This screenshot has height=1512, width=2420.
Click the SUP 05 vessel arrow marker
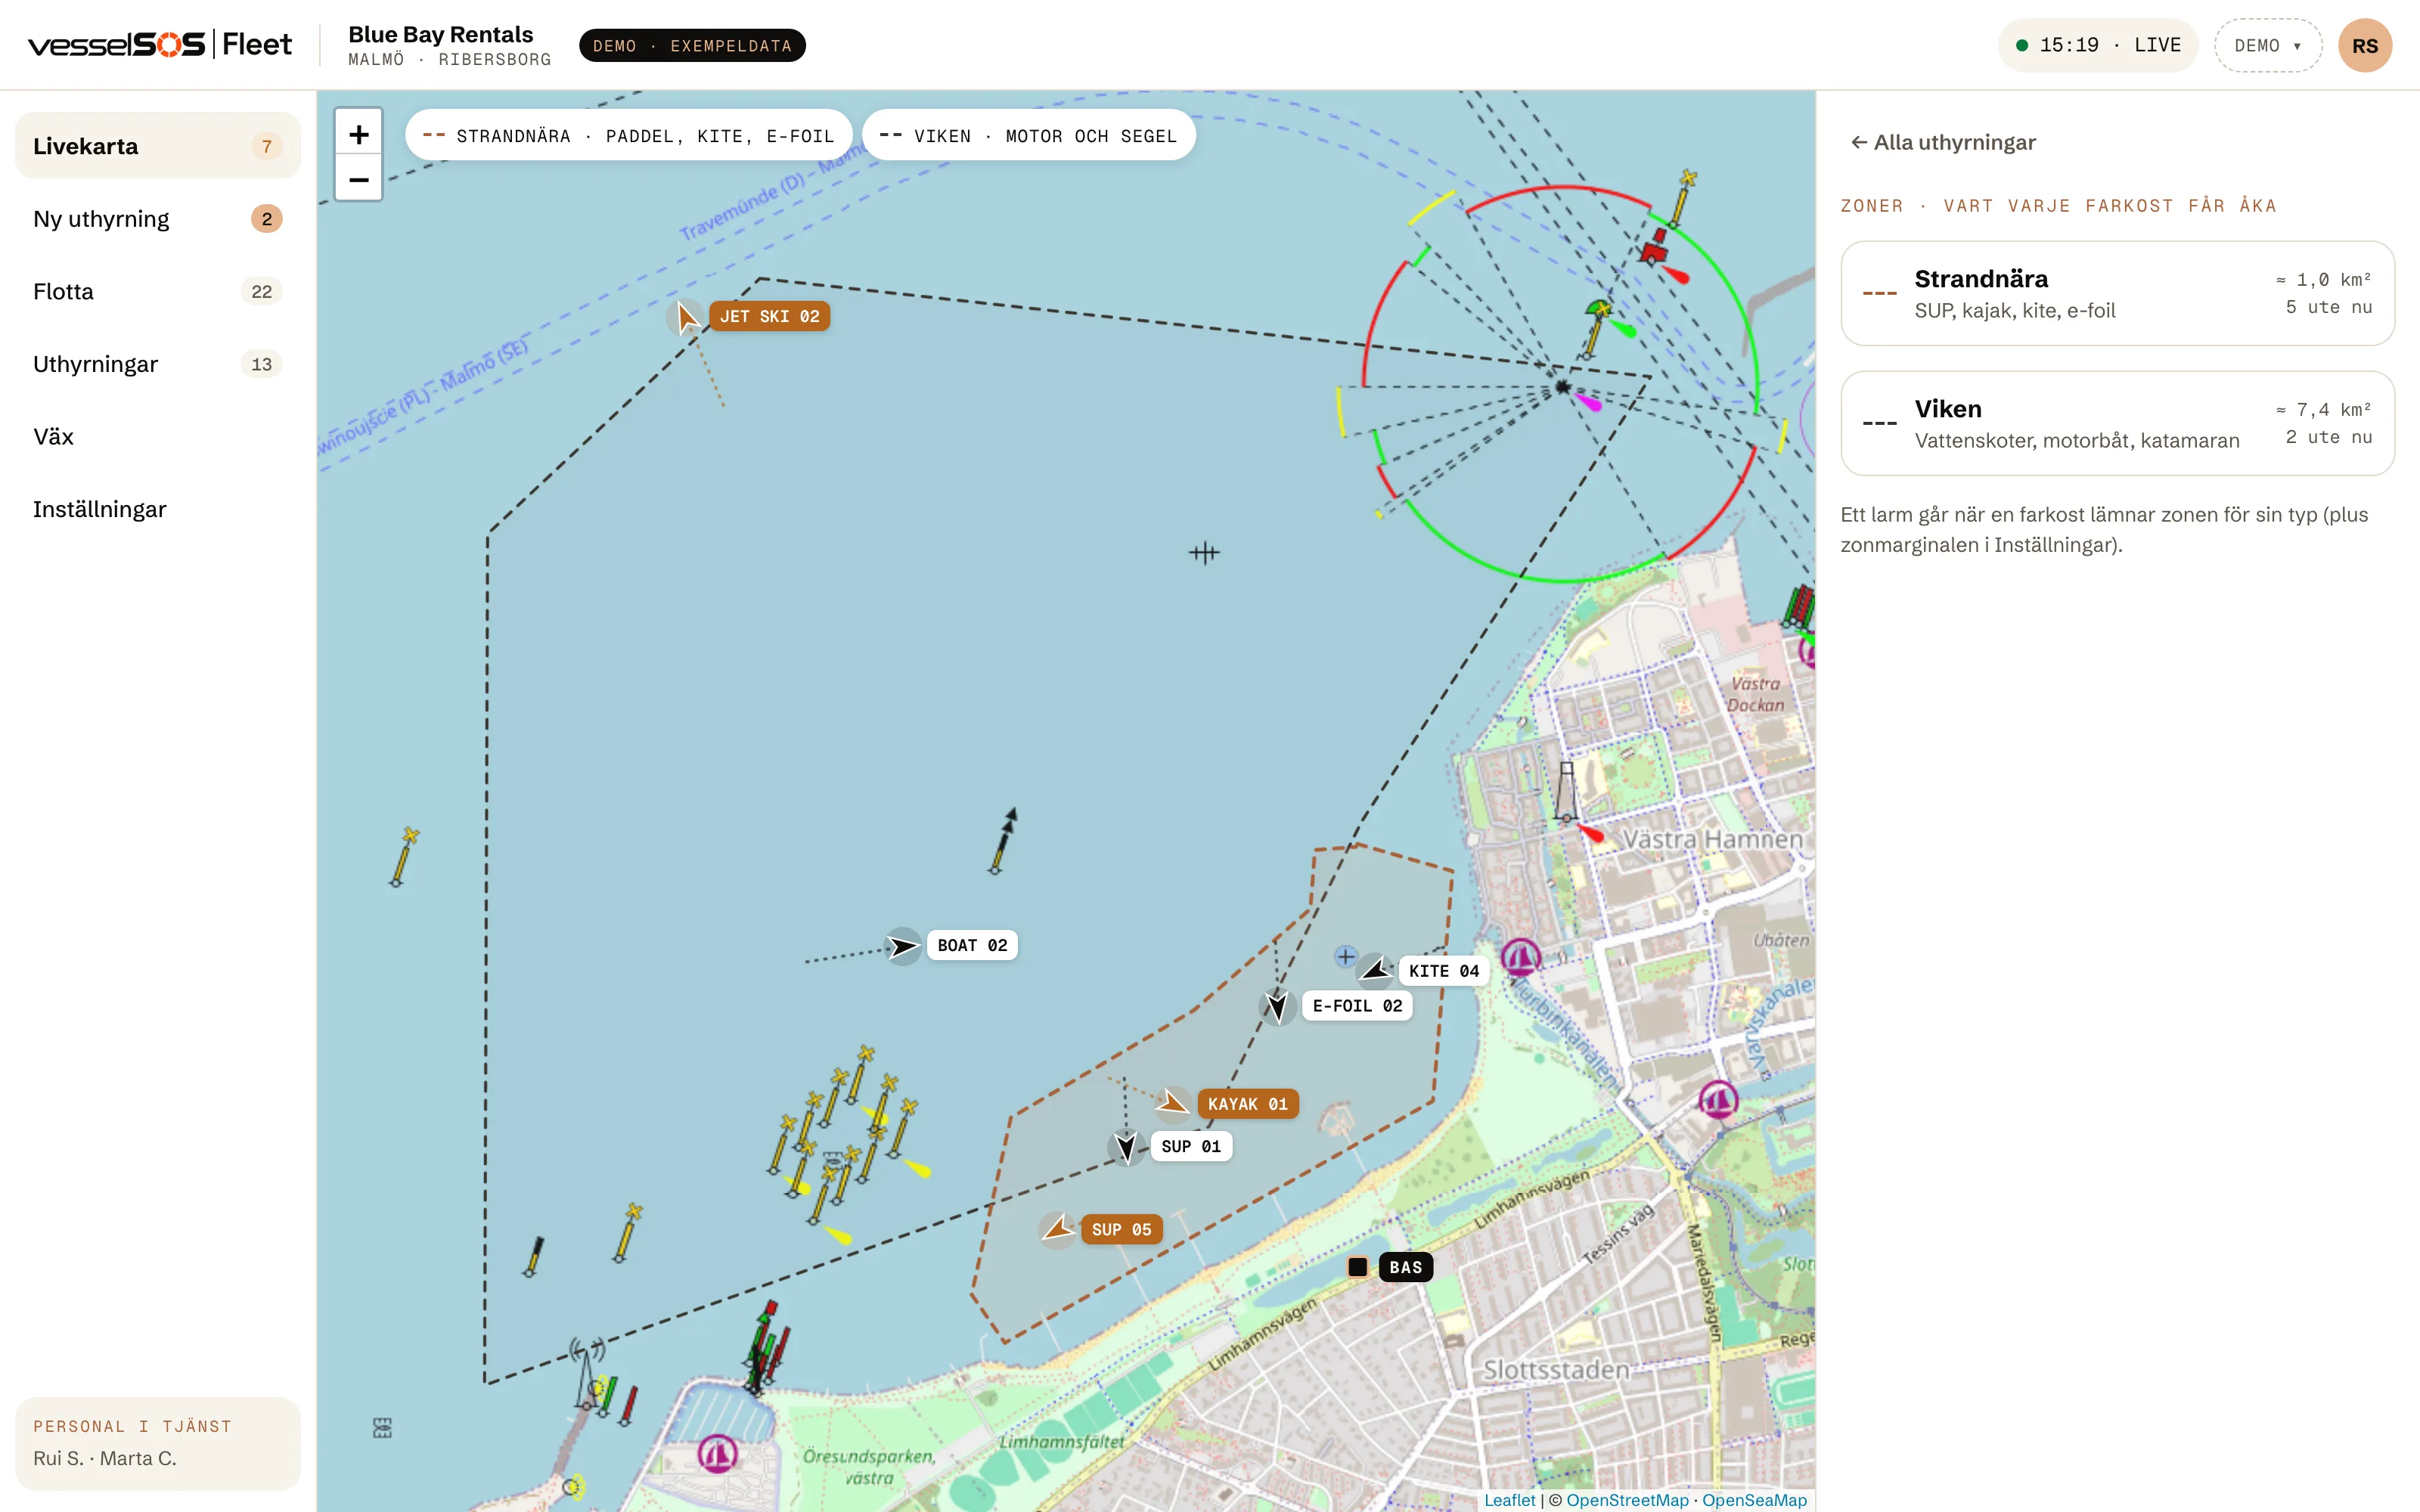(x=1058, y=1229)
